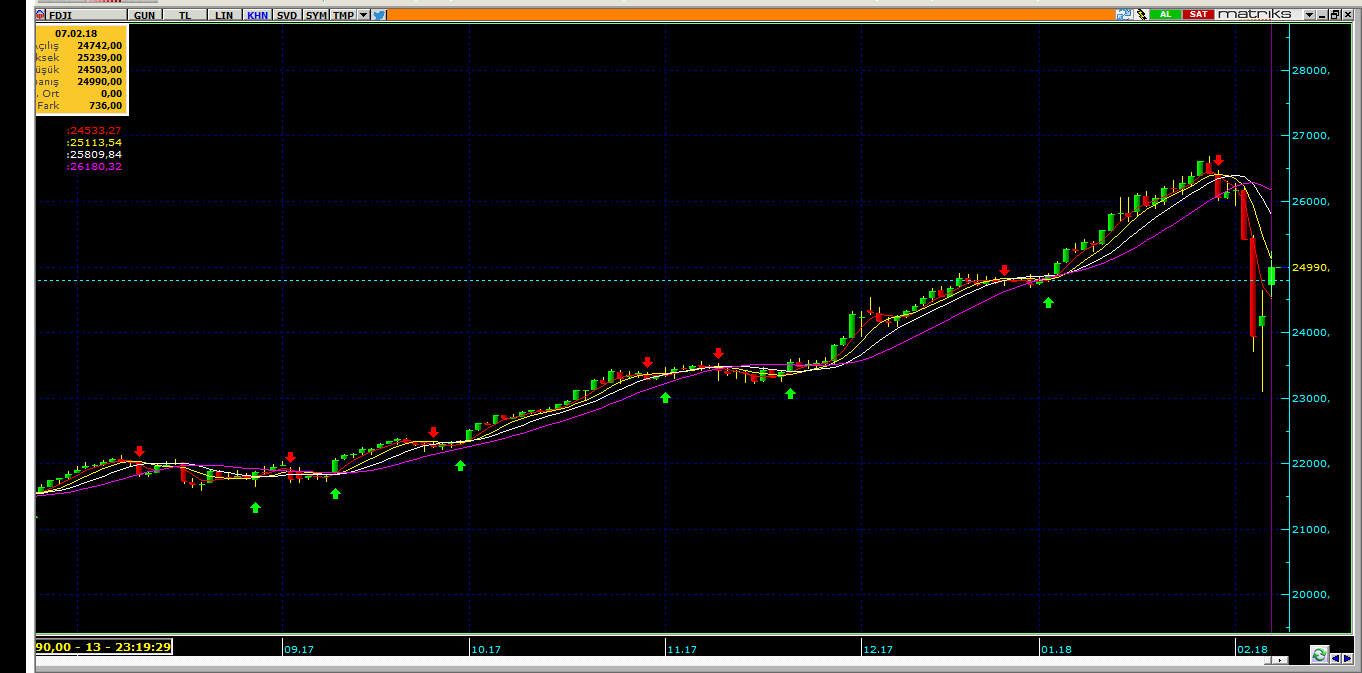Click the green AL buy button
The width and height of the screenshot is (1362, 673).
(1165, 15)
